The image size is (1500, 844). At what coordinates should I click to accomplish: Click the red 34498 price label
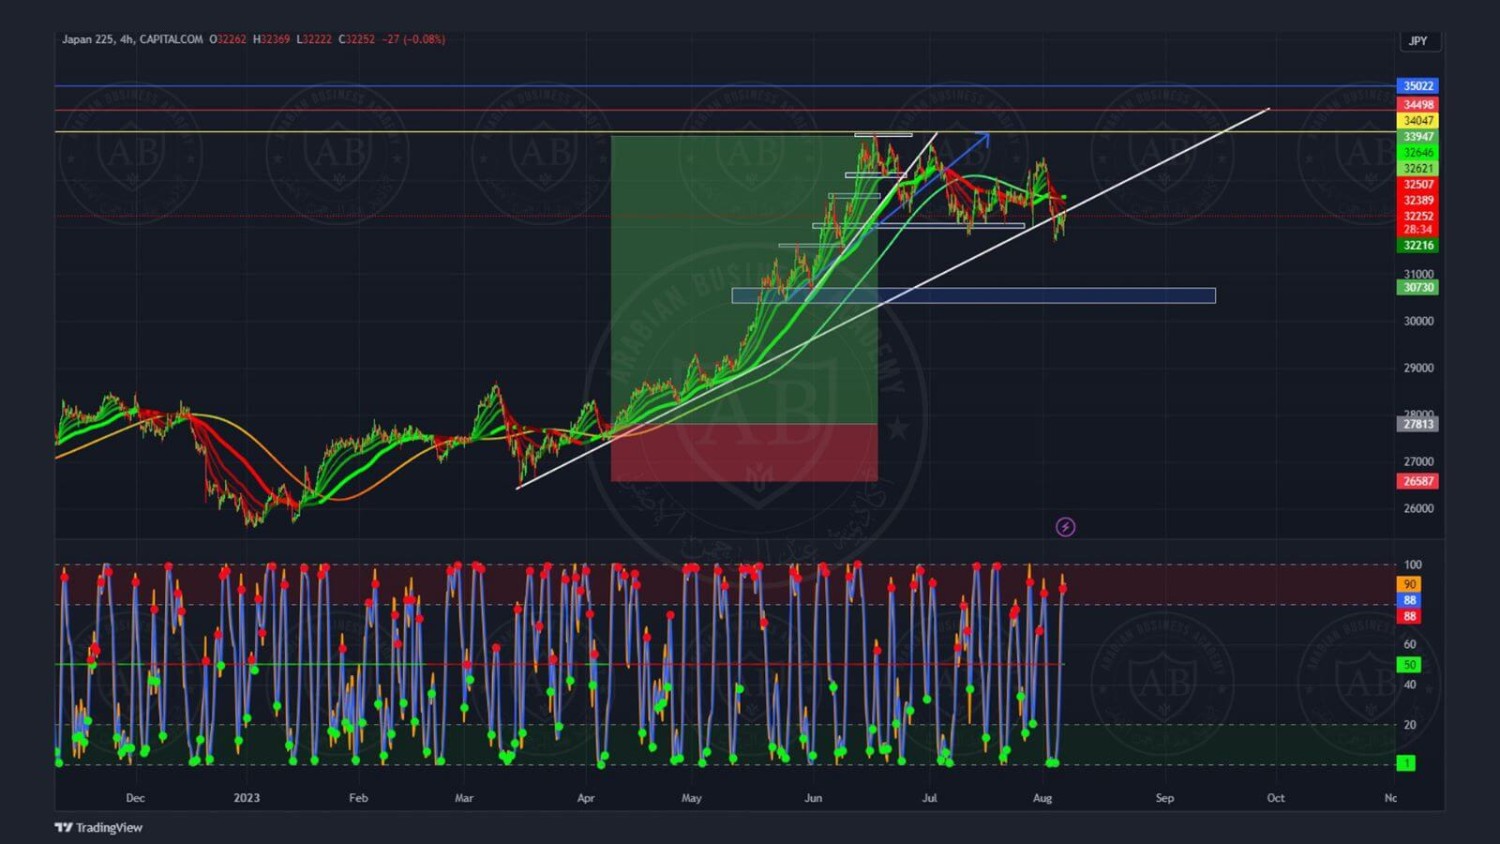point(1417,104)
